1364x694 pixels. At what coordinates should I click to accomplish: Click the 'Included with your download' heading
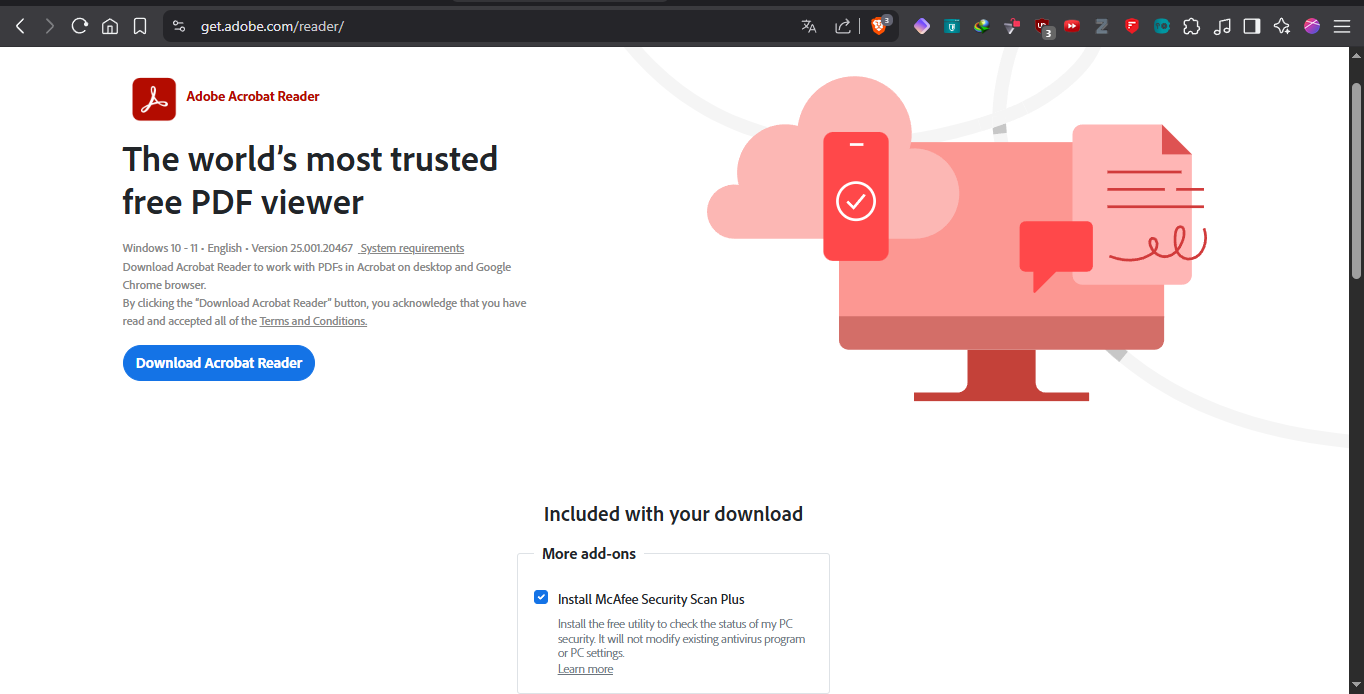click(673, 514)
